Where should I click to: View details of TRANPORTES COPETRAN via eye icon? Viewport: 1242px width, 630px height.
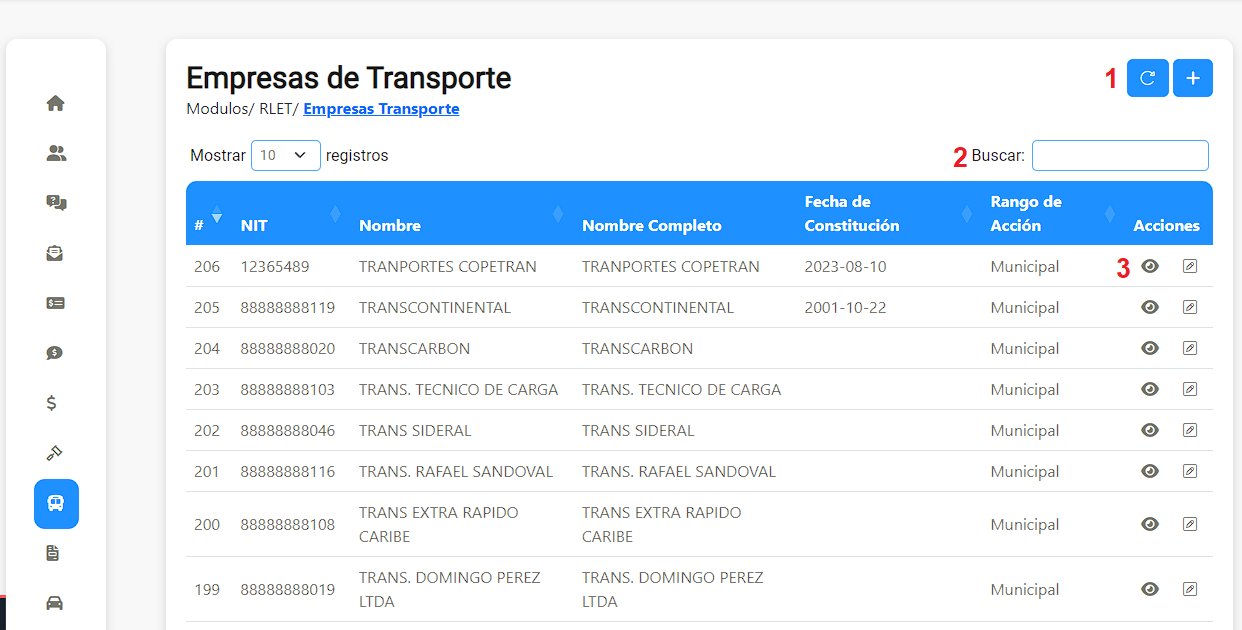[1150, 266]
